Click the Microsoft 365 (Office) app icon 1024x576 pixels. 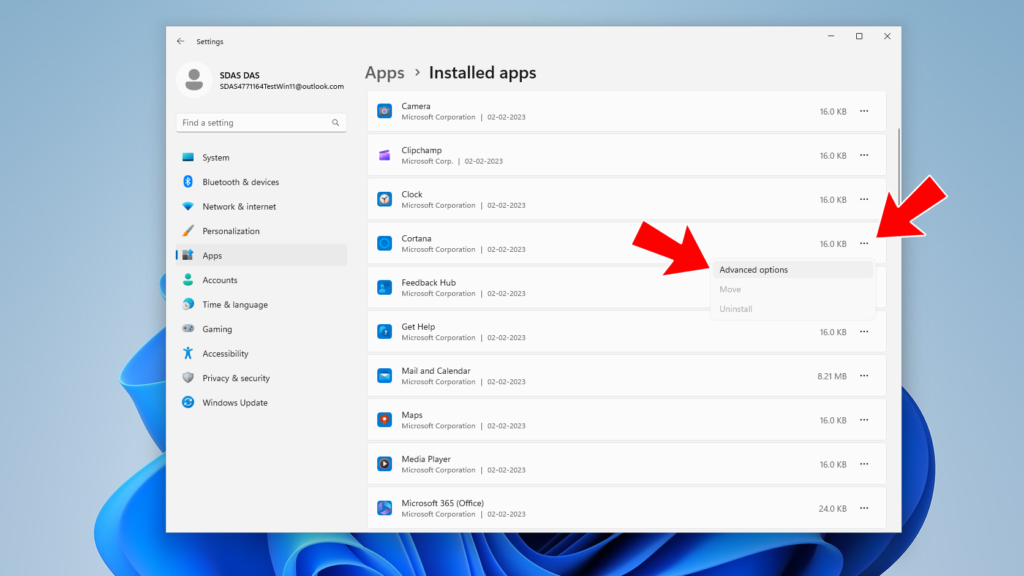(385, 508)
